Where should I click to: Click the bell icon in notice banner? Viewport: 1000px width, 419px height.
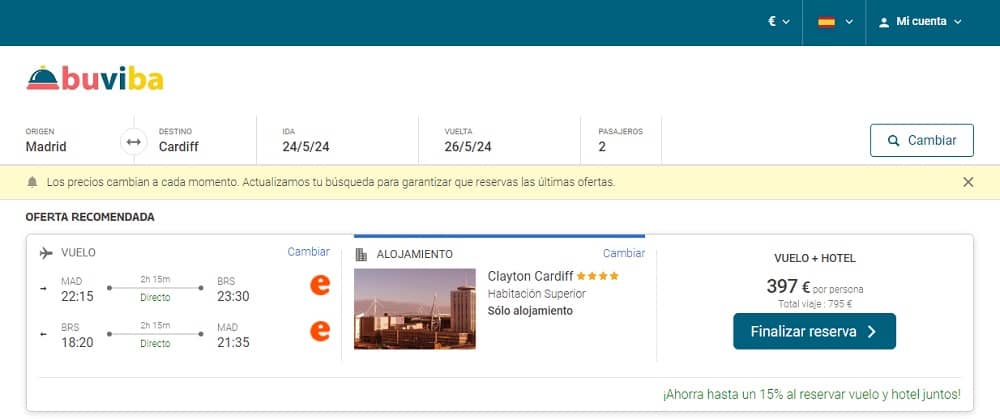click(x=33, y=182)
